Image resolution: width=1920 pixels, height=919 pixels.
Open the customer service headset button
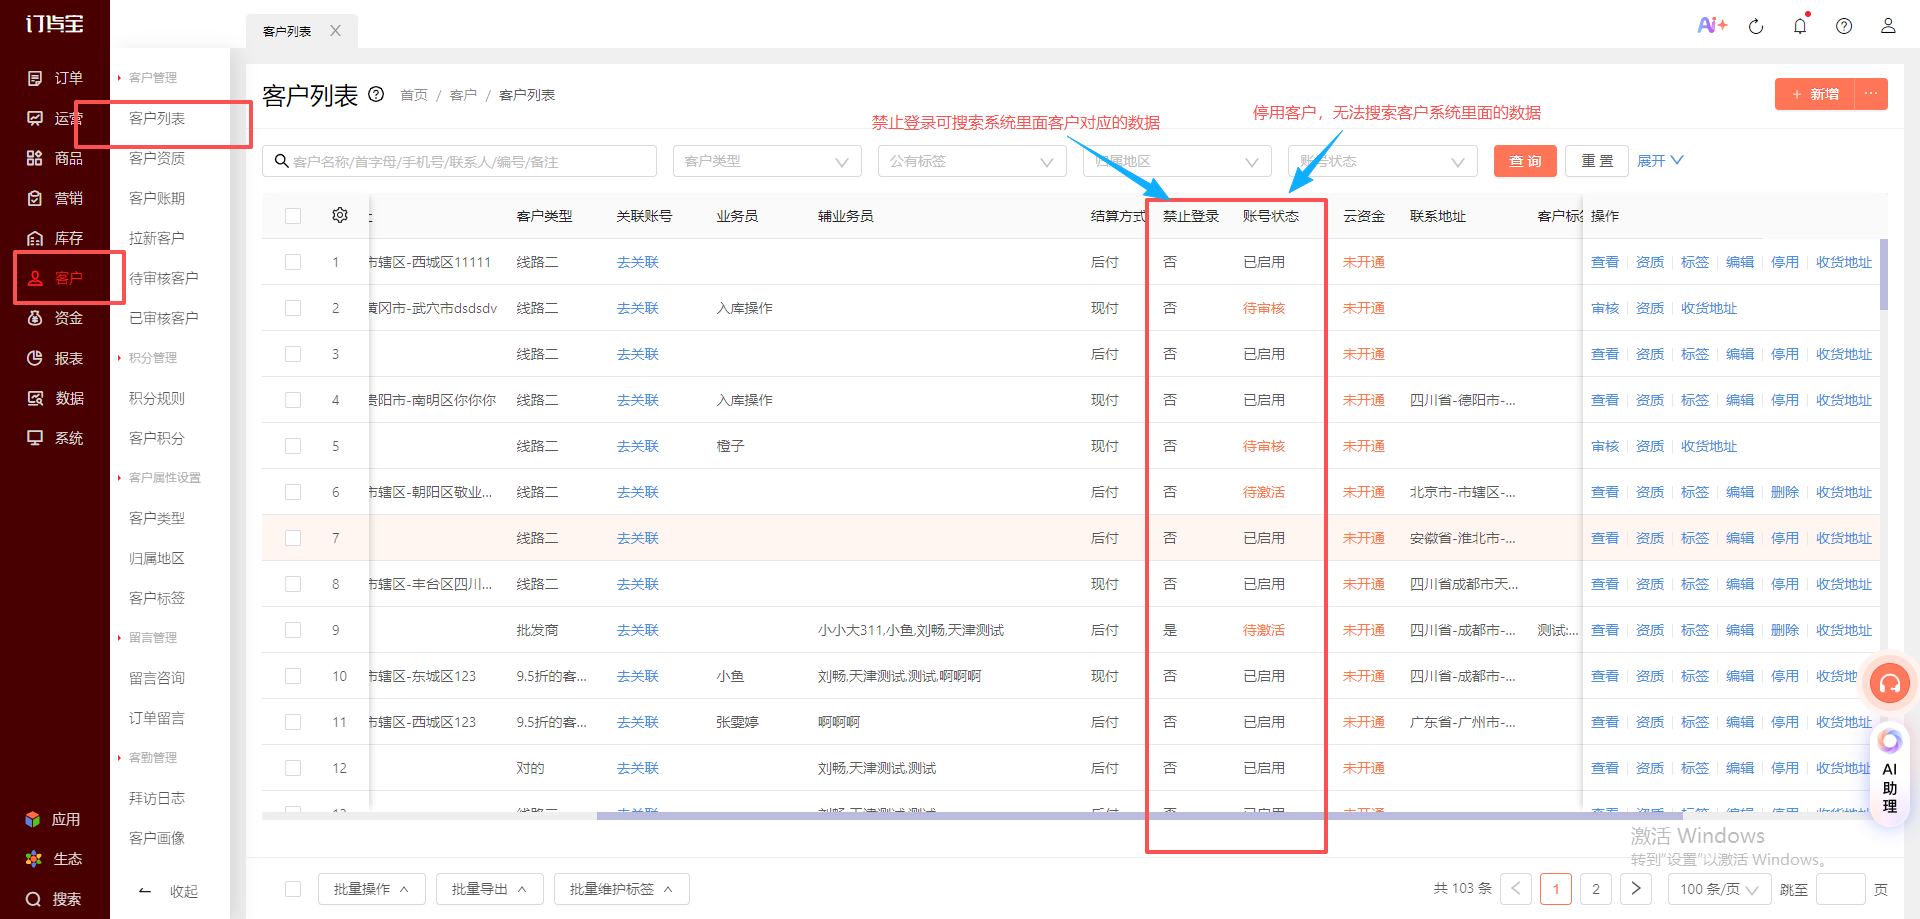pos(1890,684)
